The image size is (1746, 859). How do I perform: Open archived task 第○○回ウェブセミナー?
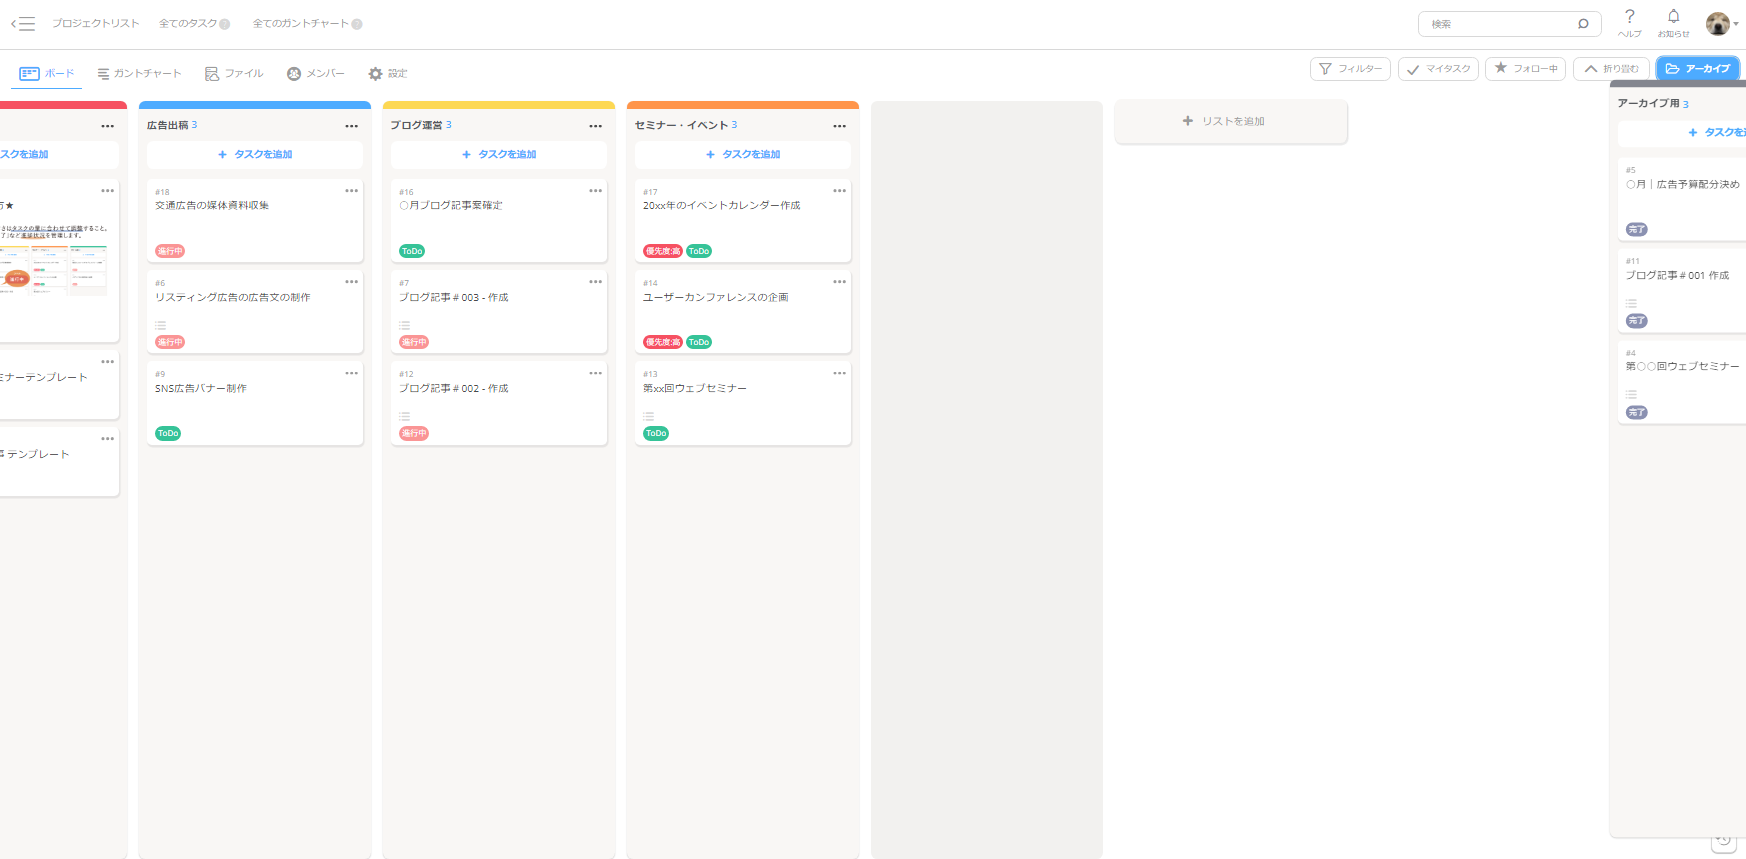coord(1682,382)
